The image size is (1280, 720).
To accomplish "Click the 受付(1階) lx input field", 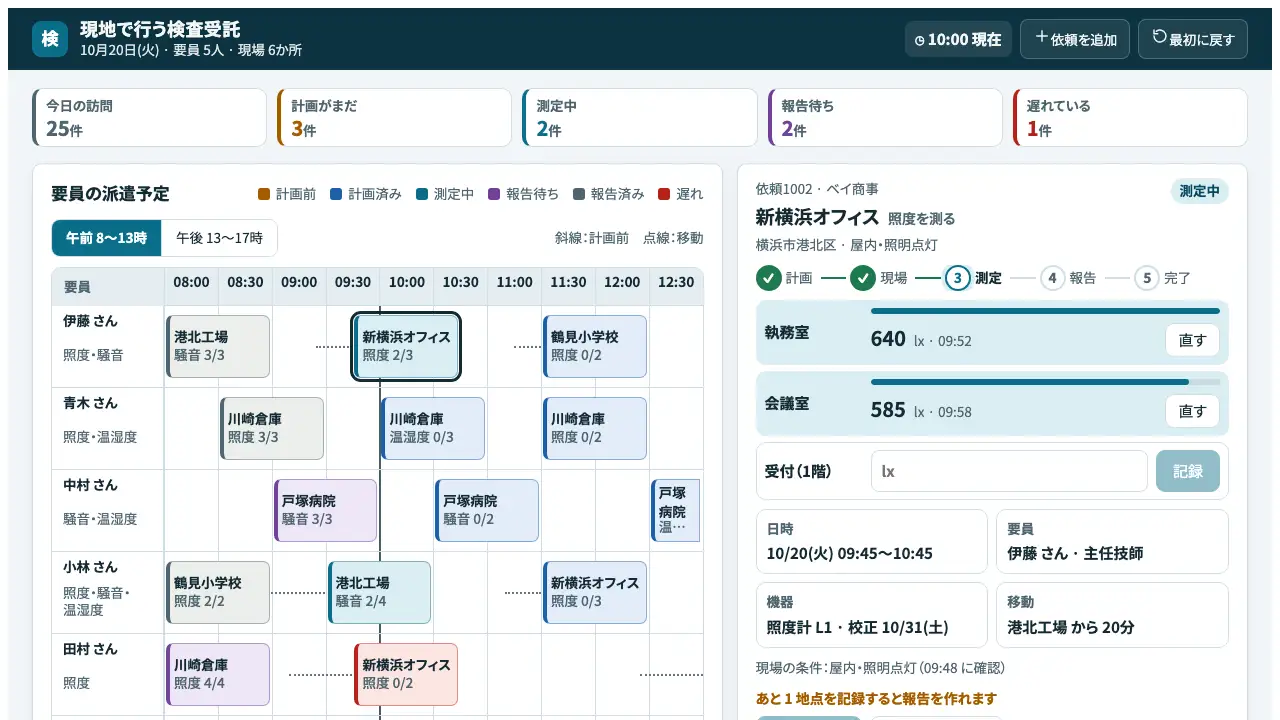I will coord(1009,471).
